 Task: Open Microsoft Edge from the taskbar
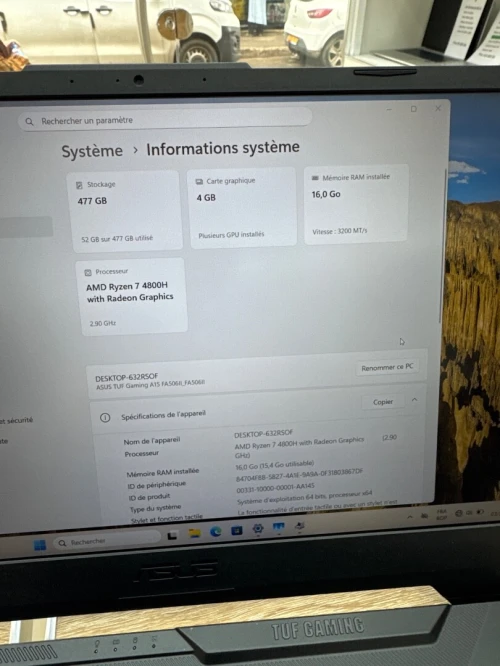216,531
